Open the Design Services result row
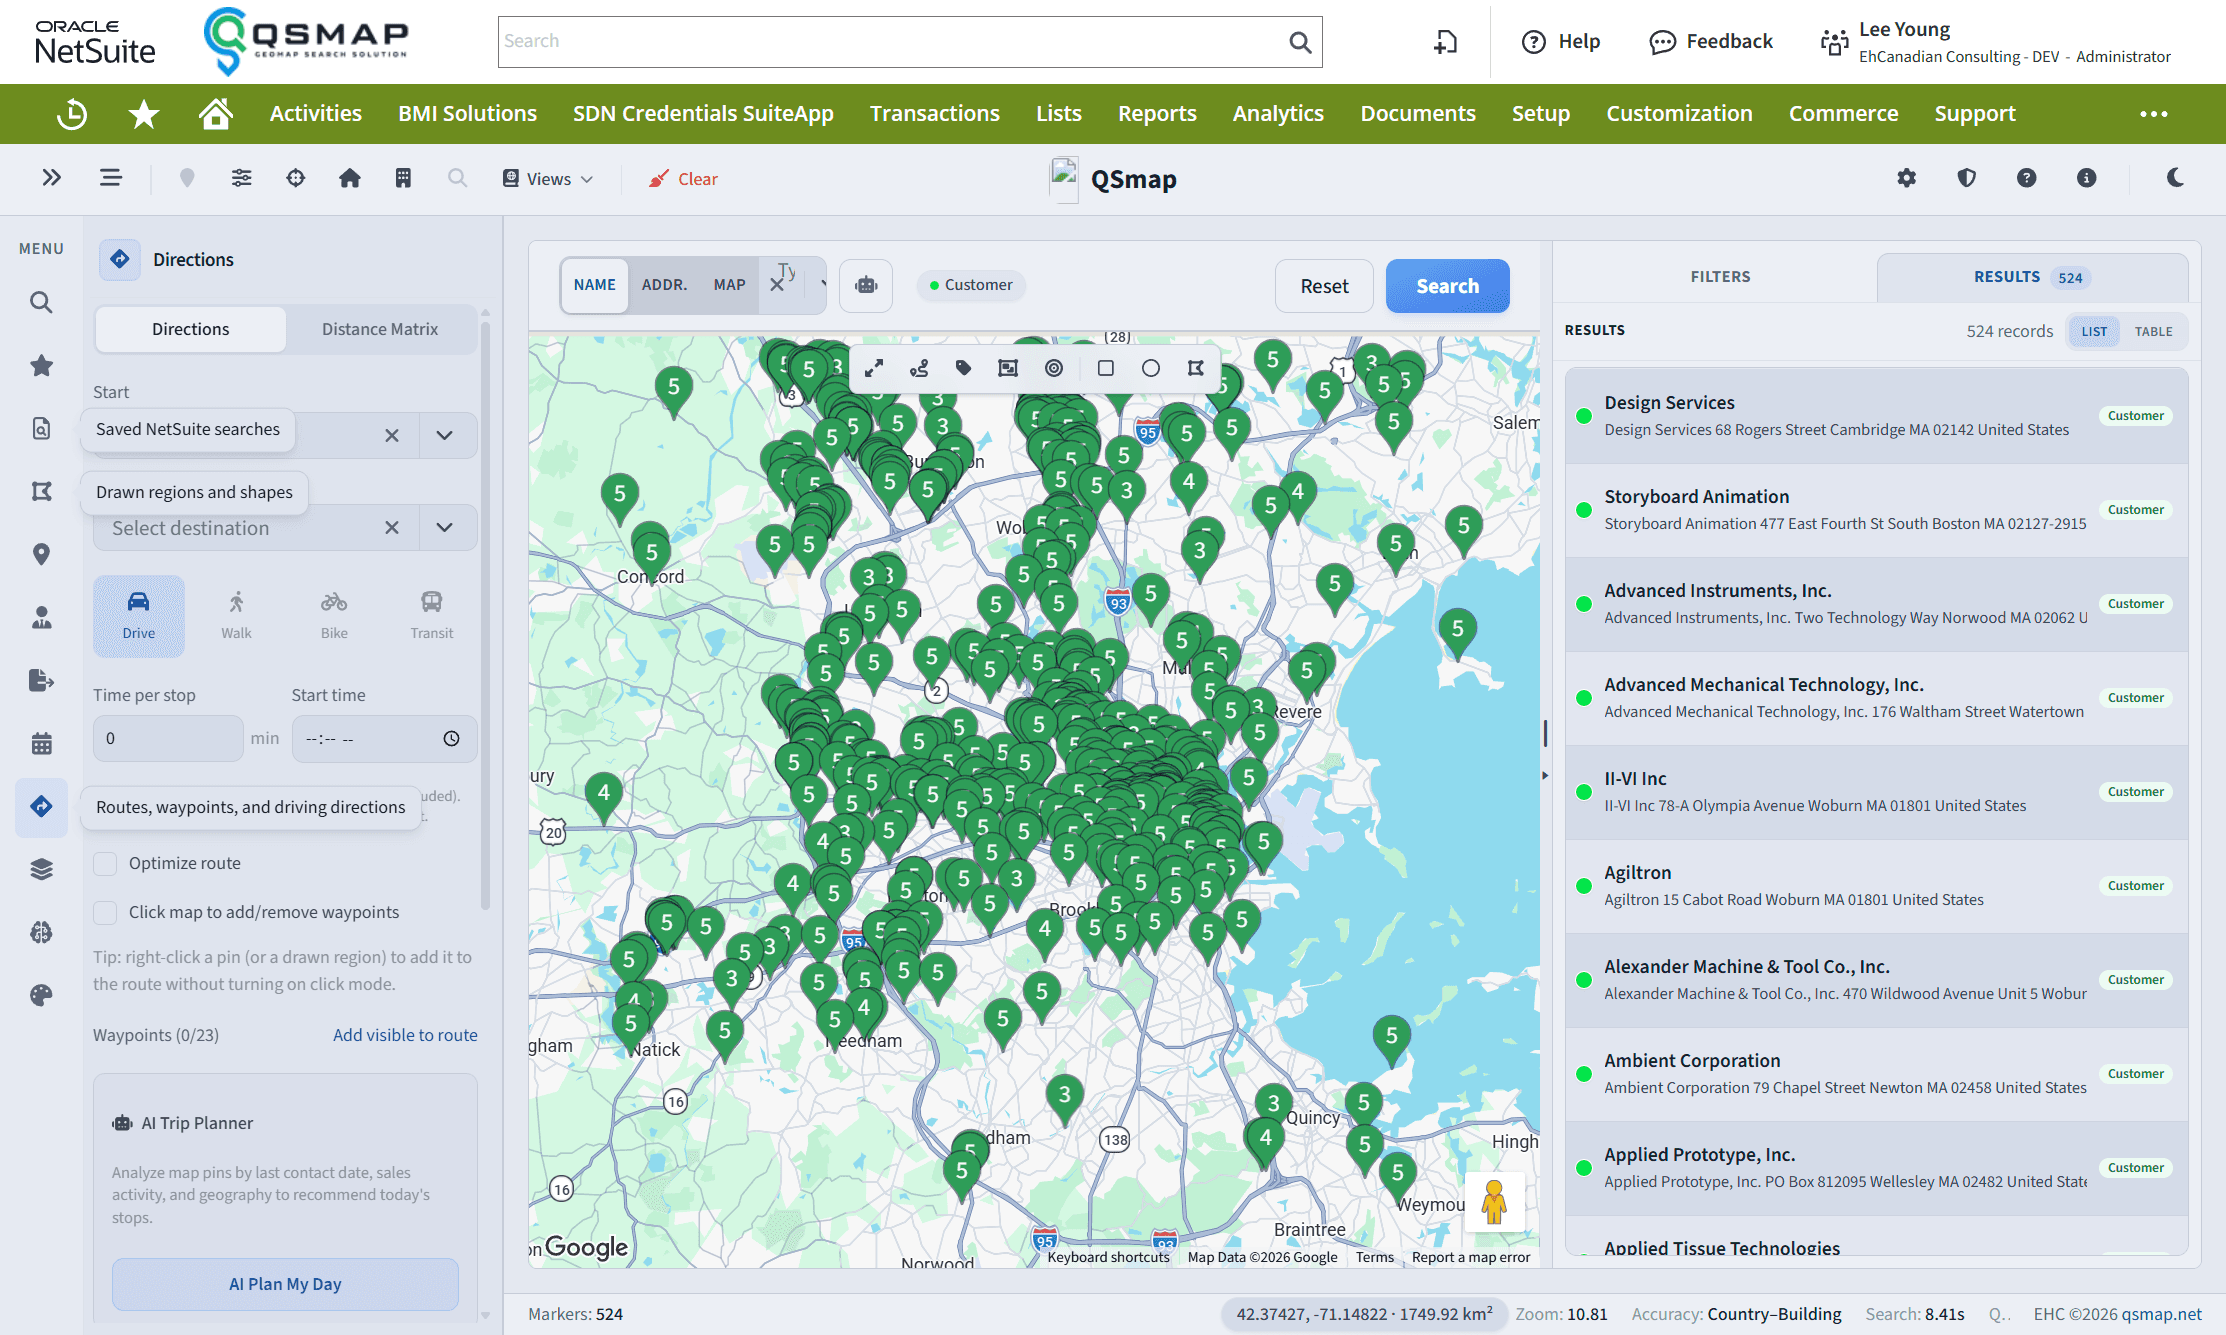The image size is (2226, 1335). point(1875,416)
